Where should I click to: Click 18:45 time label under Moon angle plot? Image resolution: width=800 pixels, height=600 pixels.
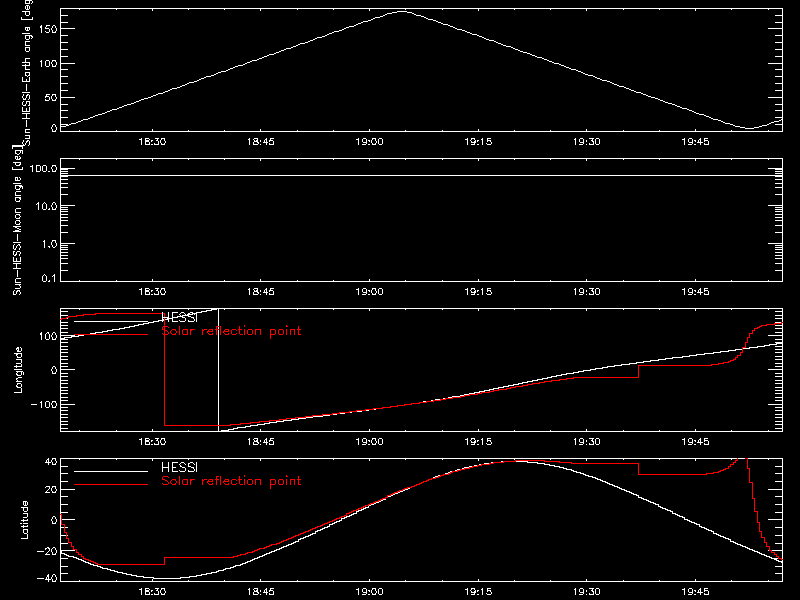point(261,291)
